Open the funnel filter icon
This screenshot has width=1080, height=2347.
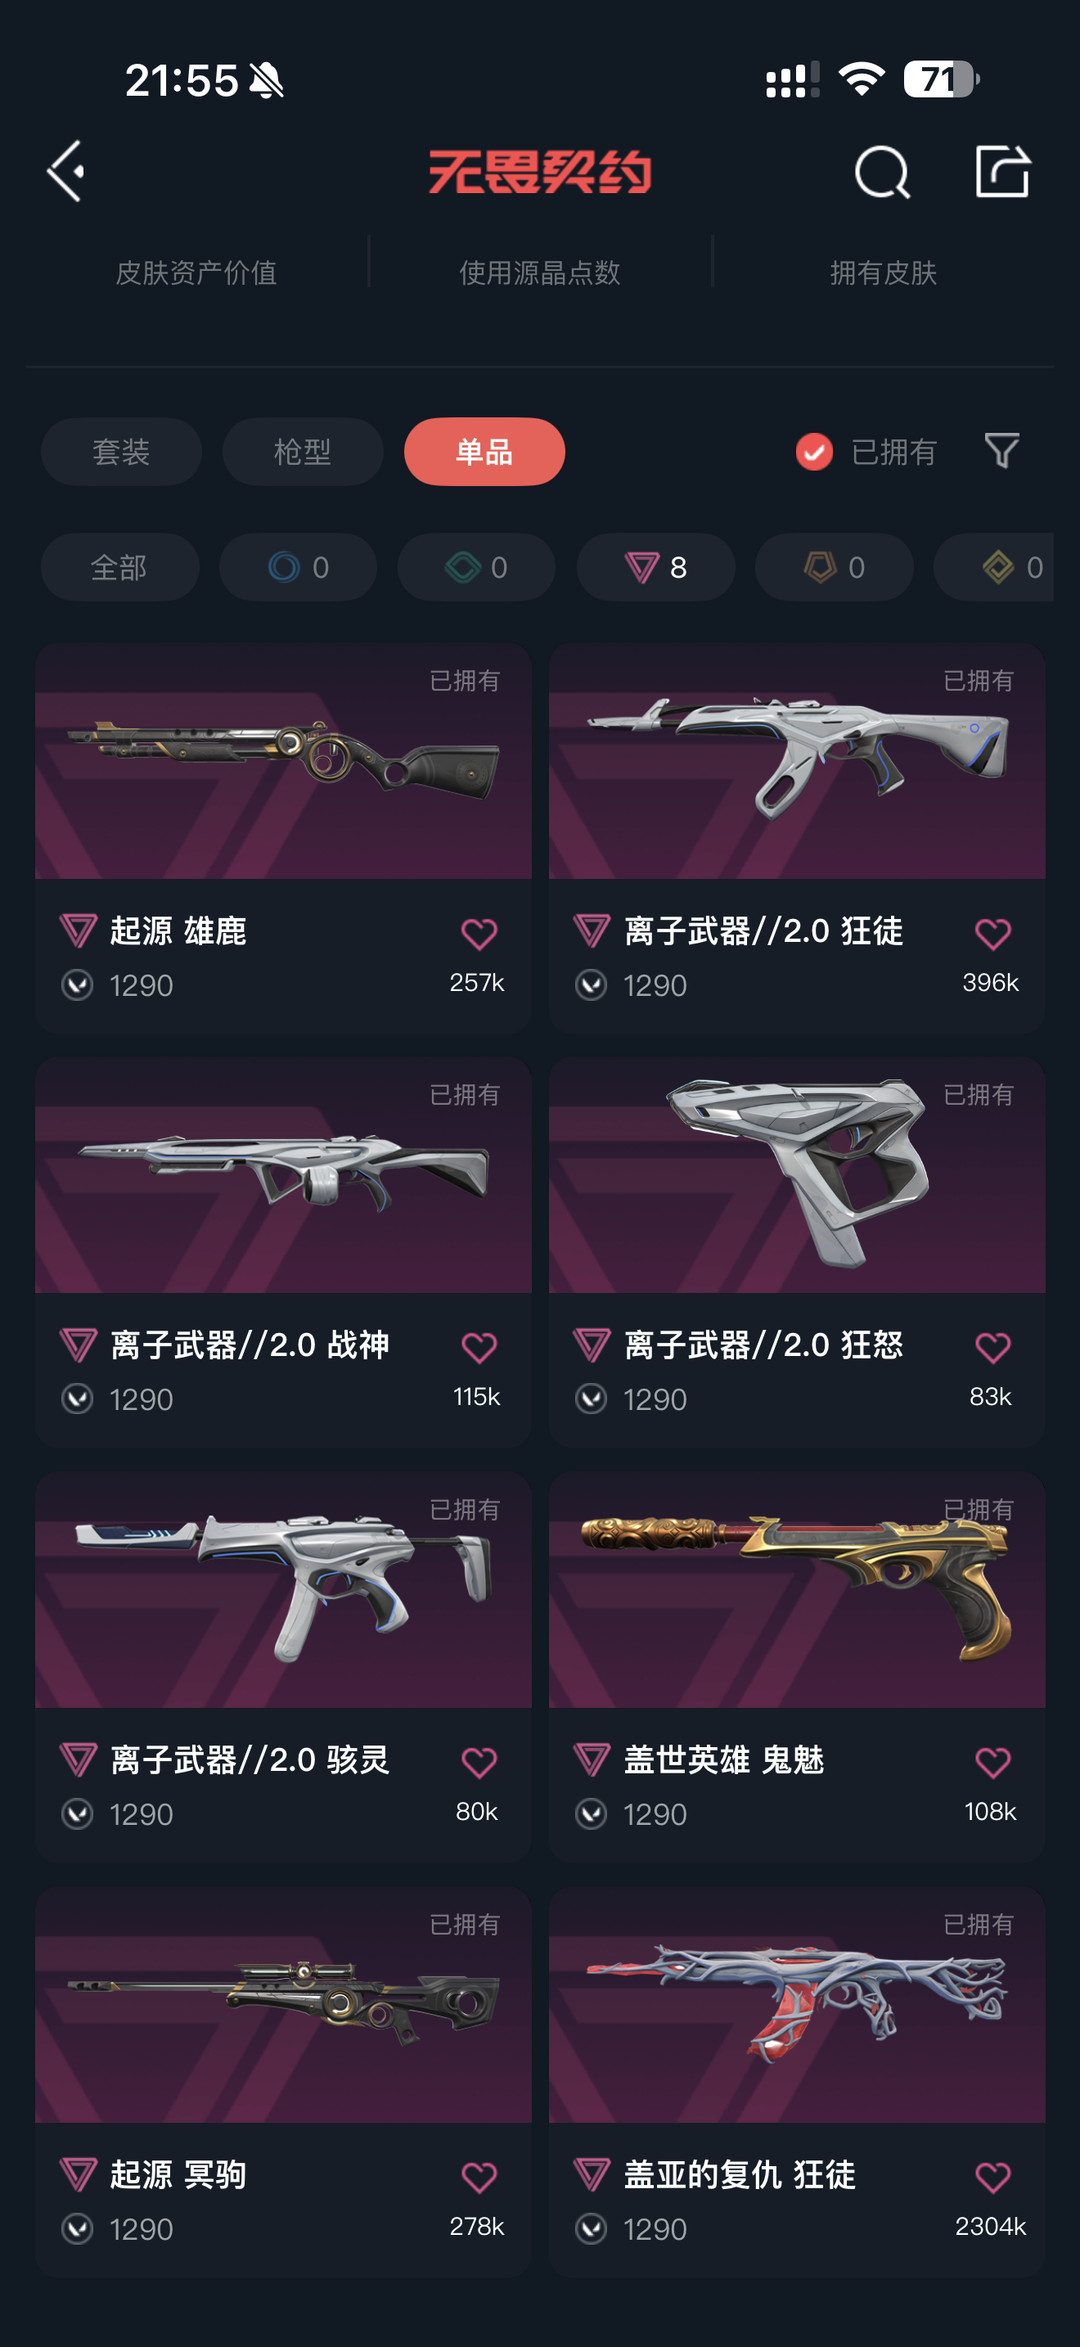(x=1002, y=451)
